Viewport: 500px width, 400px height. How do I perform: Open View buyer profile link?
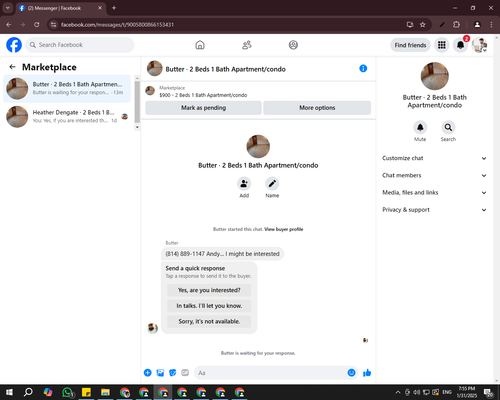tap(284, 229)
